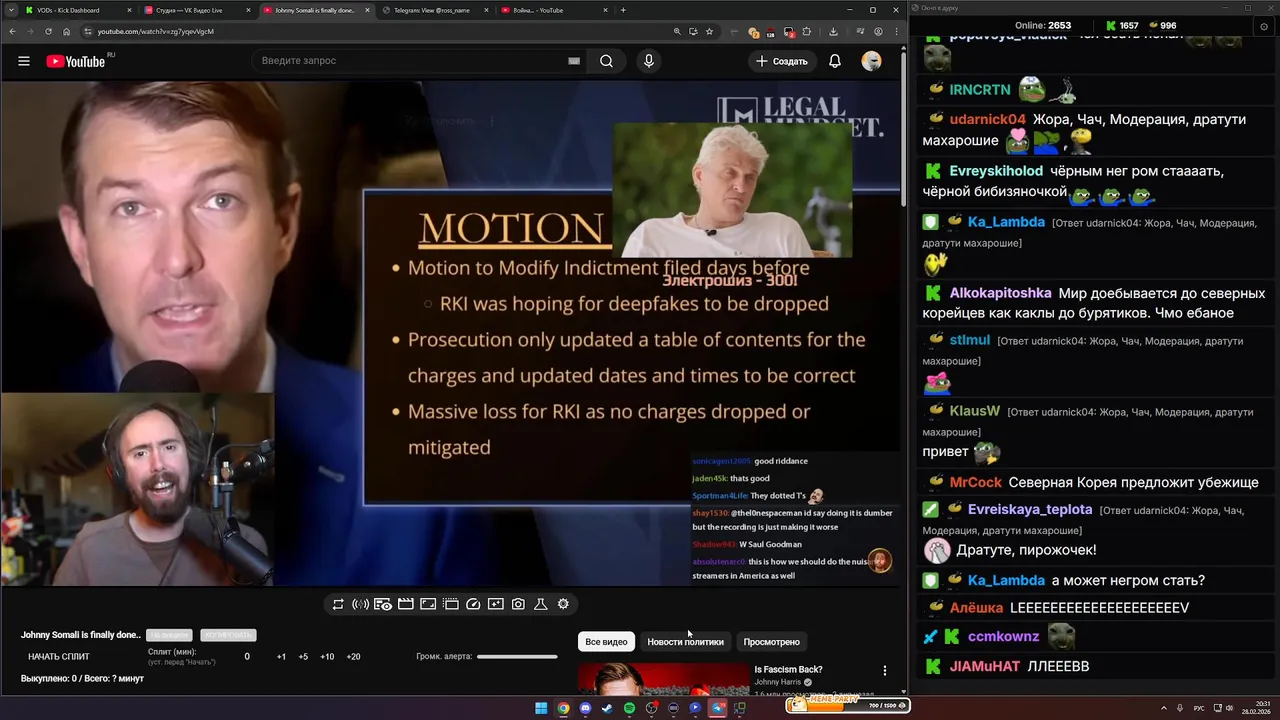Switch to Студия — VK Видео Live tab
This screenshot has height=720, width=1280.
pyautogui.click(x=197, y=10)
